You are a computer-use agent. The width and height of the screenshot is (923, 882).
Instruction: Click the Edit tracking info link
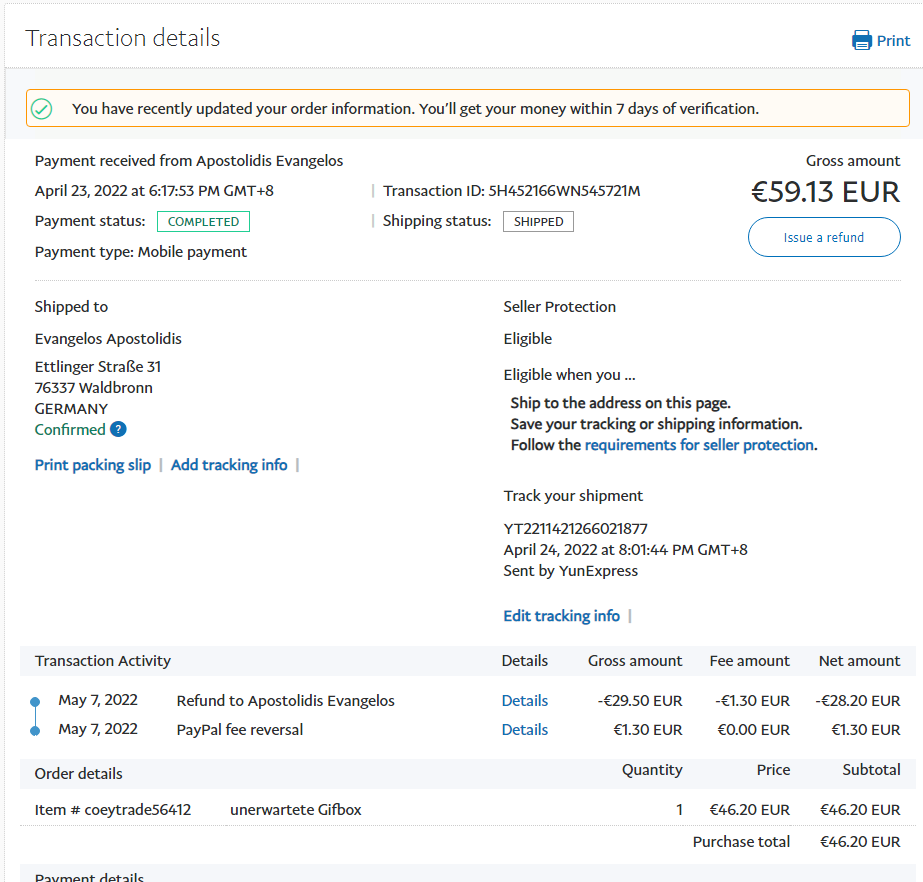pos(561,616)
